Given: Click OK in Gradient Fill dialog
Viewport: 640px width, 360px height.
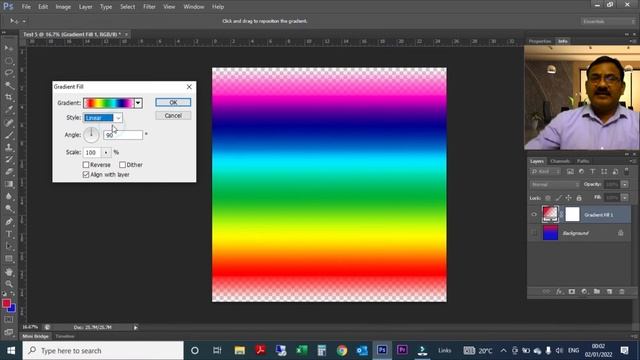Looking at the screenshot, I should click(x=173, y=102).
